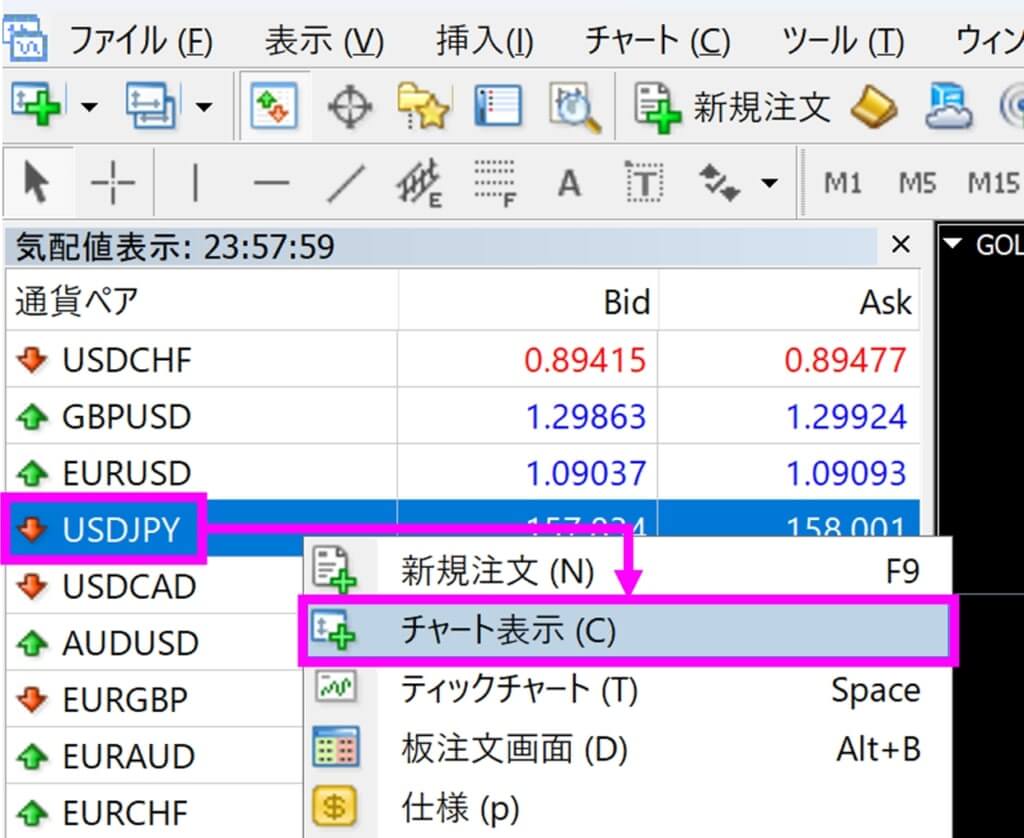Choose チャート表示 (C) in context menu

click(x=627, y=630)
